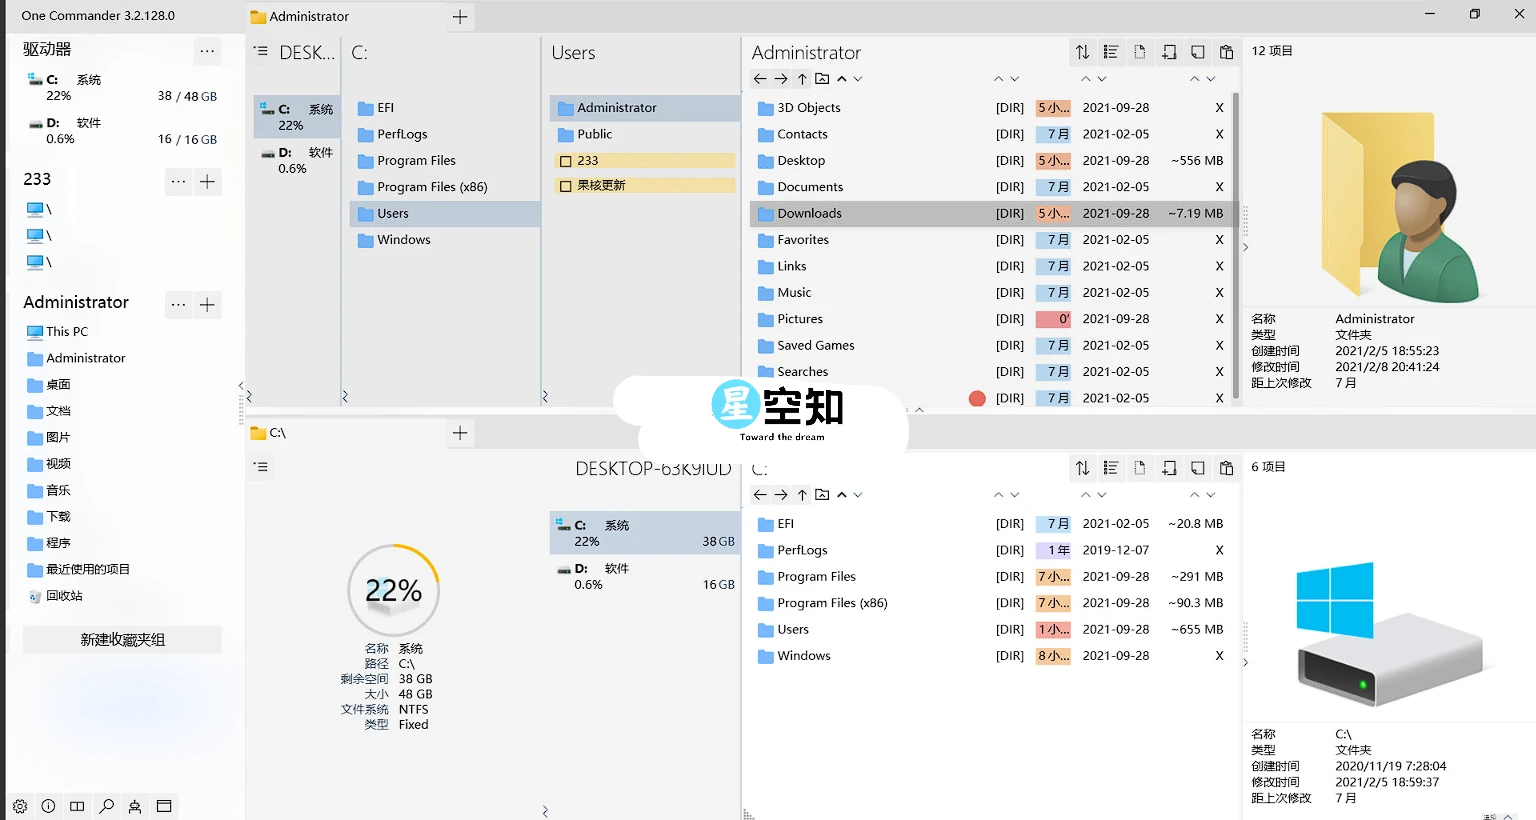Click the new folder icon in the toolbar
Viewport: 1536px width, 820px height.
click(1169, 51)
